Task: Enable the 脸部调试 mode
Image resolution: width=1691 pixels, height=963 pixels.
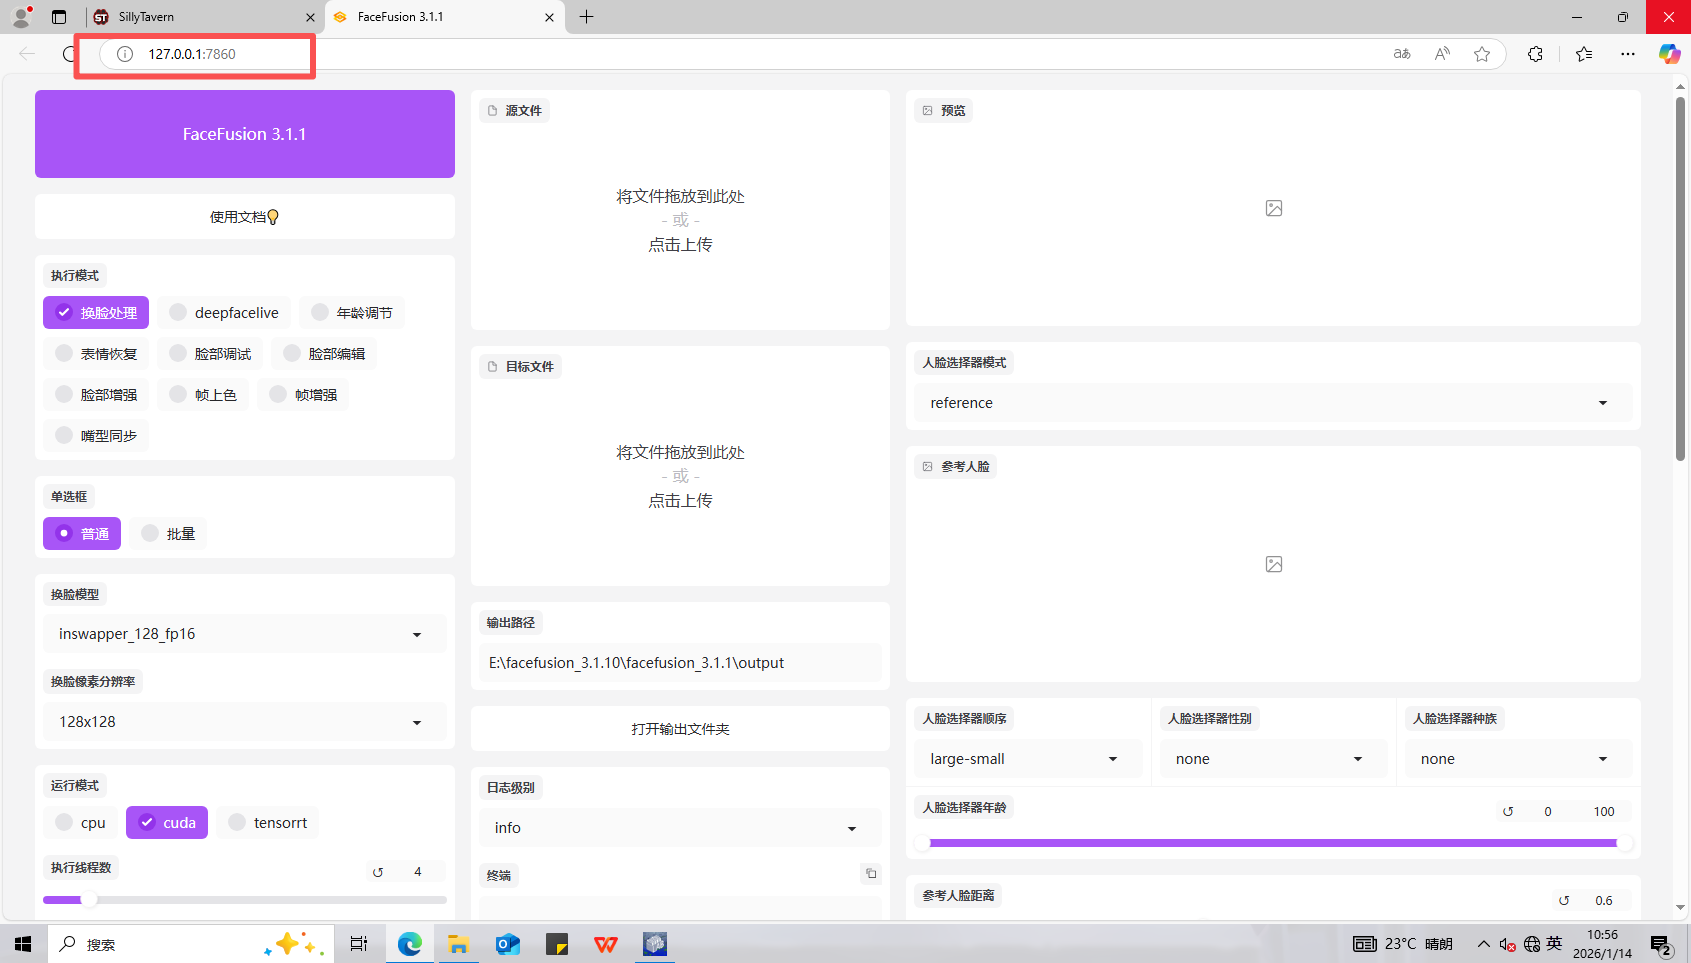Action: click(210, 354)
